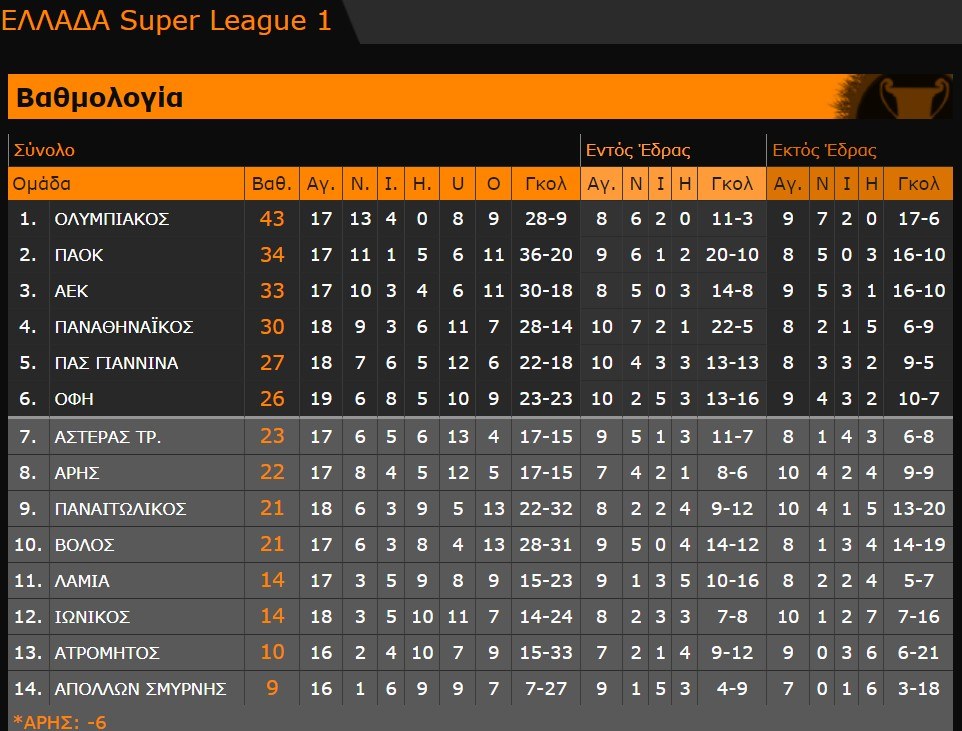The image size is (962, 731).
Task: Click ΠΑΝΑΙΤΩΛΙΚΟΣ in the table
Action: [120, 509]
